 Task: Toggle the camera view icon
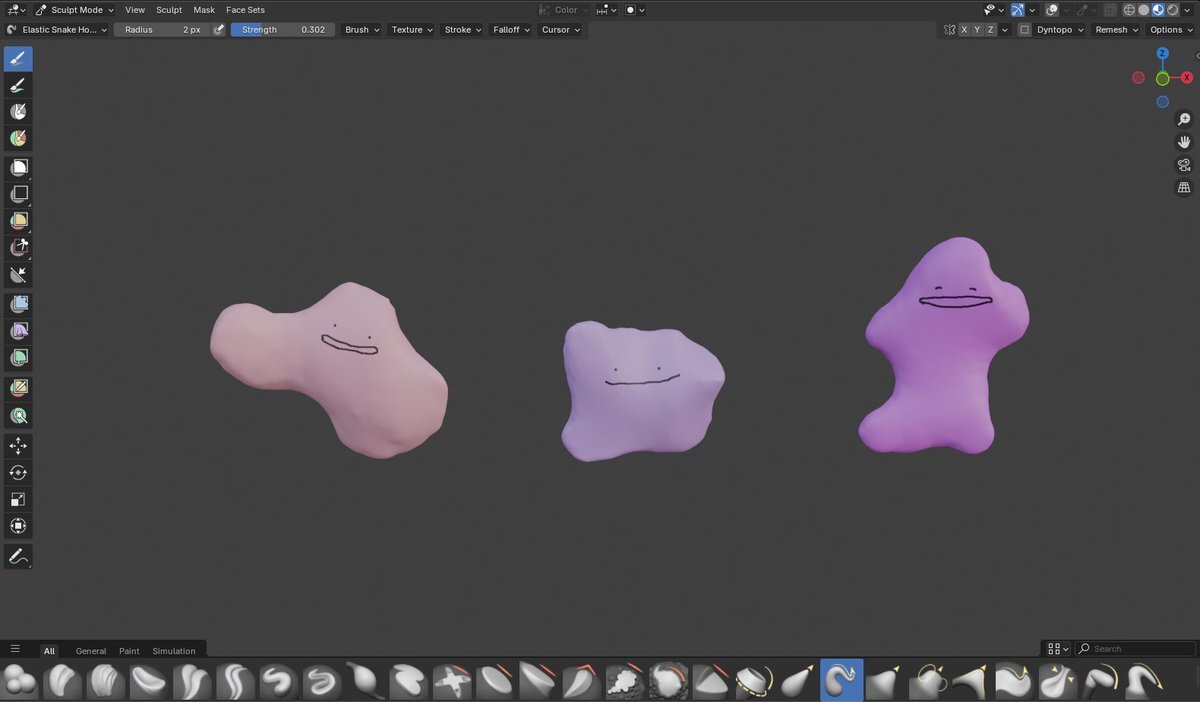tap(1184, 165)
